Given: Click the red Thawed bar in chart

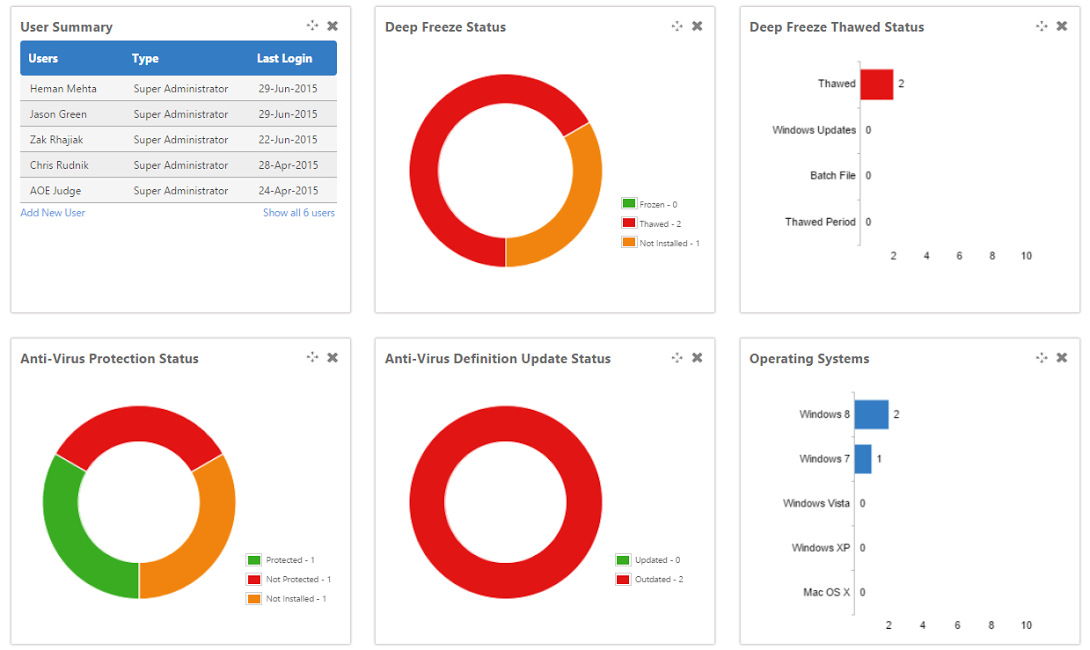Looking at the screenshot, I should 877,84.
